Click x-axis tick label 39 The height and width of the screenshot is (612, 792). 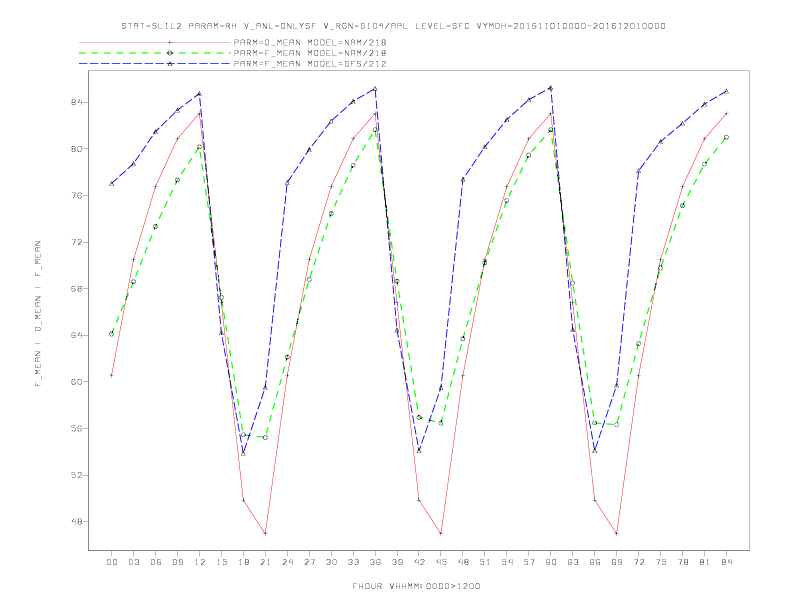(x=397, y=562)
